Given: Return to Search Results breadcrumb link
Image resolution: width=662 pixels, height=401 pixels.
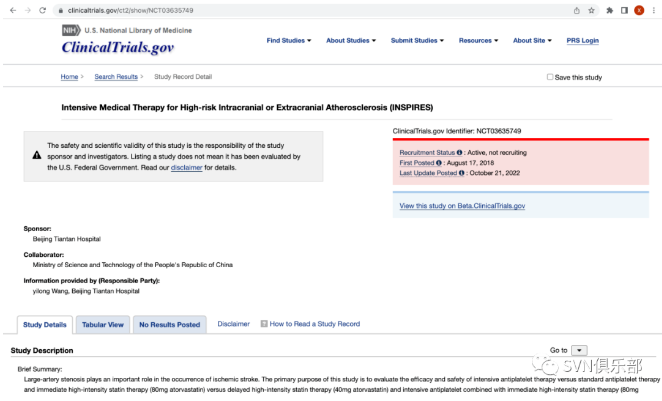Looking at the screenshot, I should [x=116, y=77].
